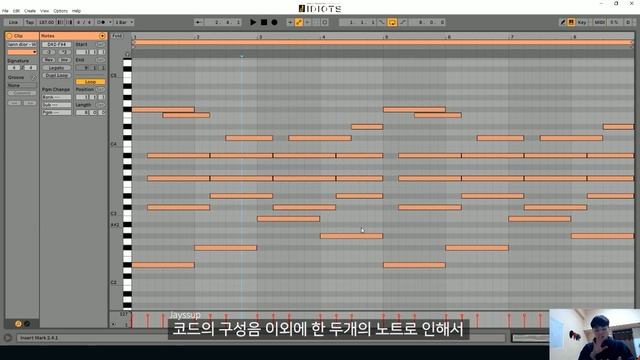
Task: Open the Pgm Change Sub chooser
Action: click(57, 105)
